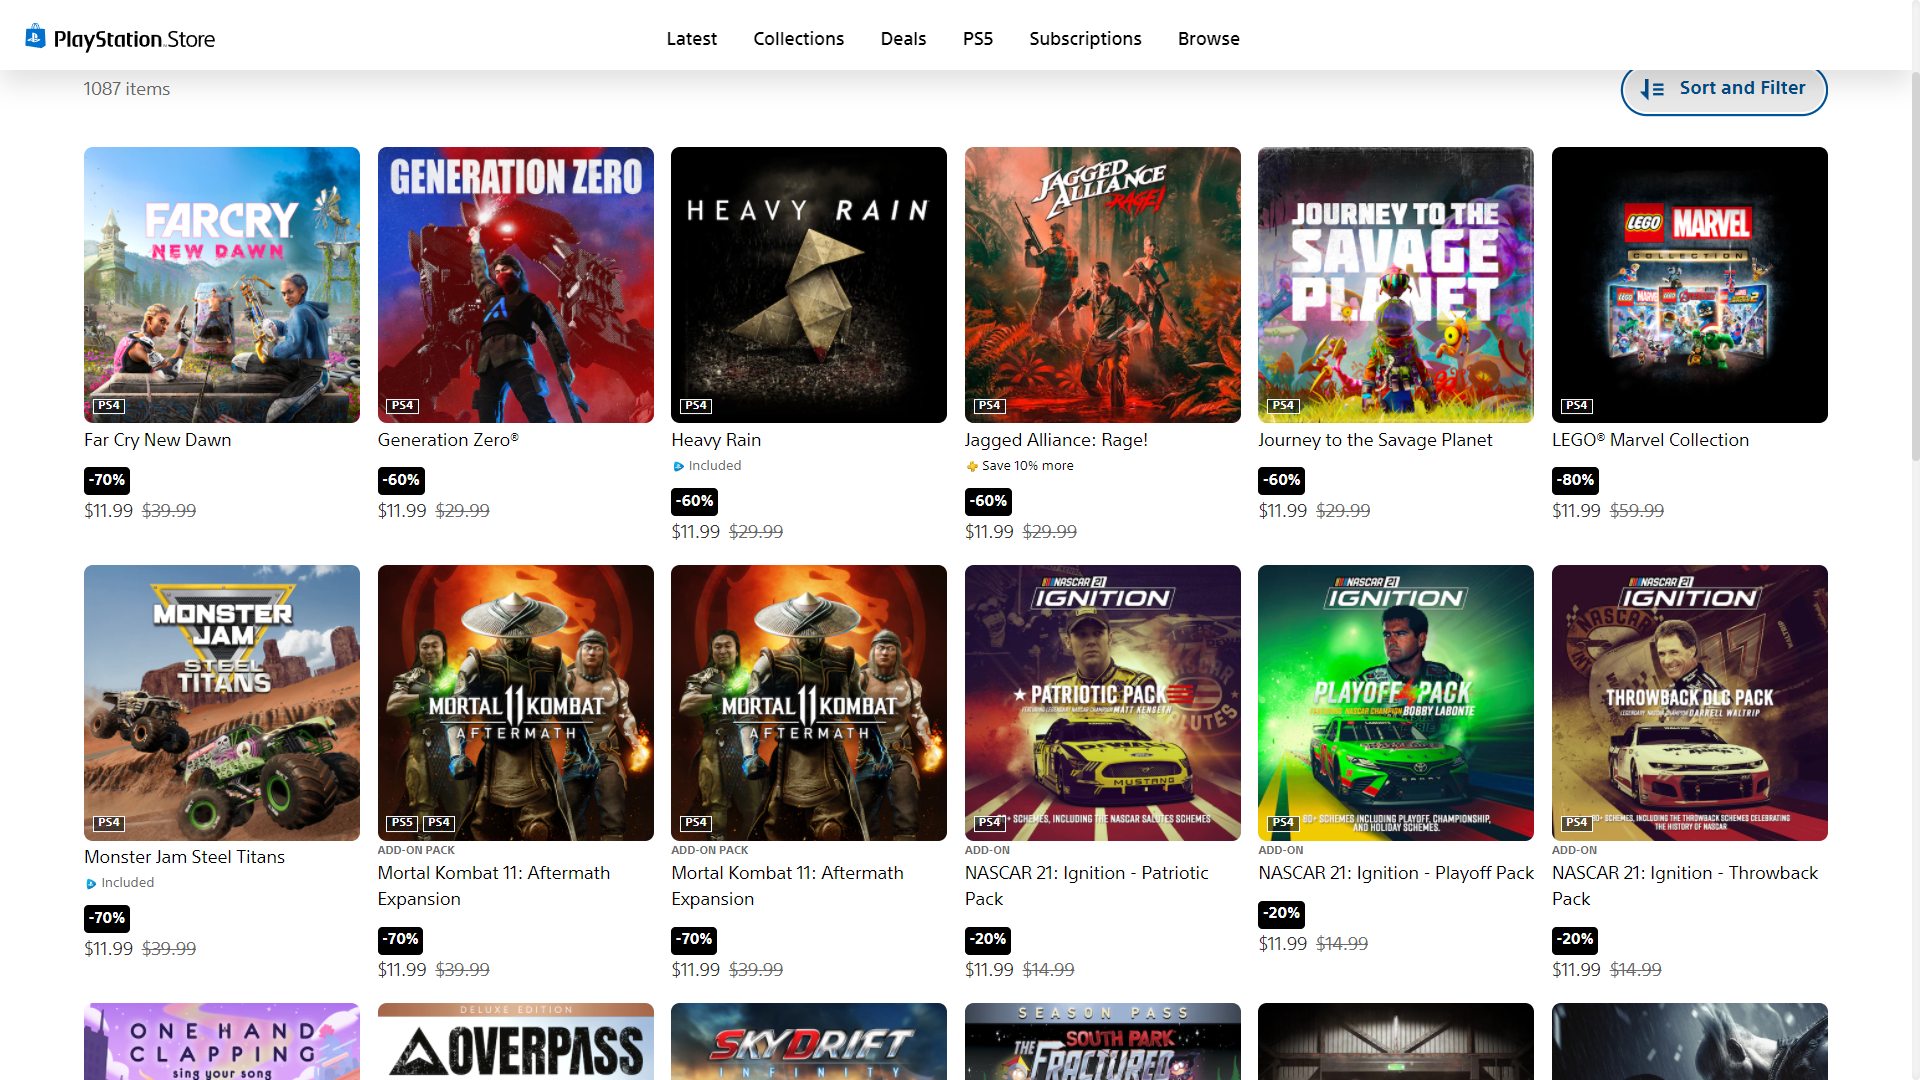Click the PS4 badge on Far Cry New Dawn
The height and width of the screenshot is (1080, 1920).
pos(108,406)
